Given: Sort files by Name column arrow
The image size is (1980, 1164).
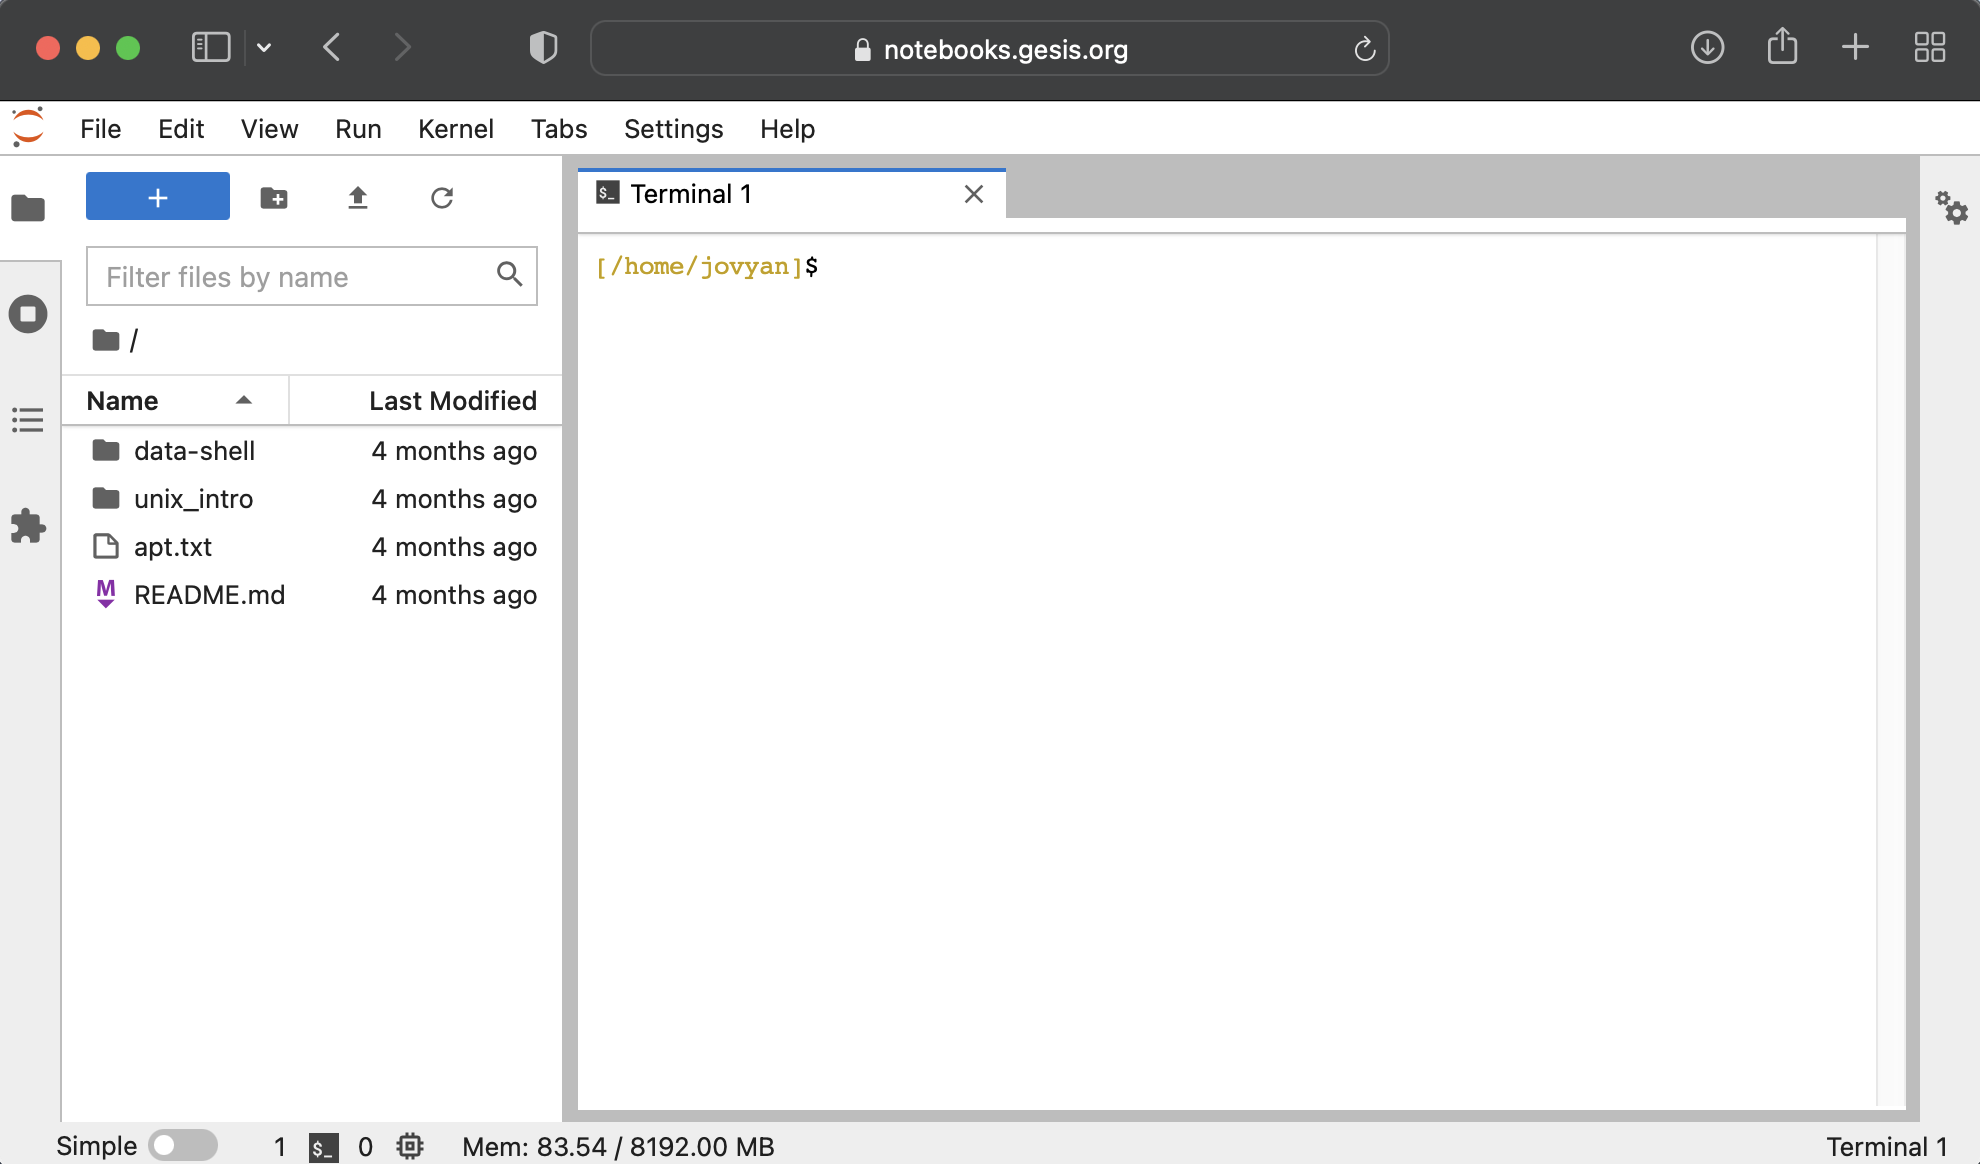Looking at the screenshot, I should coord(243,401).
